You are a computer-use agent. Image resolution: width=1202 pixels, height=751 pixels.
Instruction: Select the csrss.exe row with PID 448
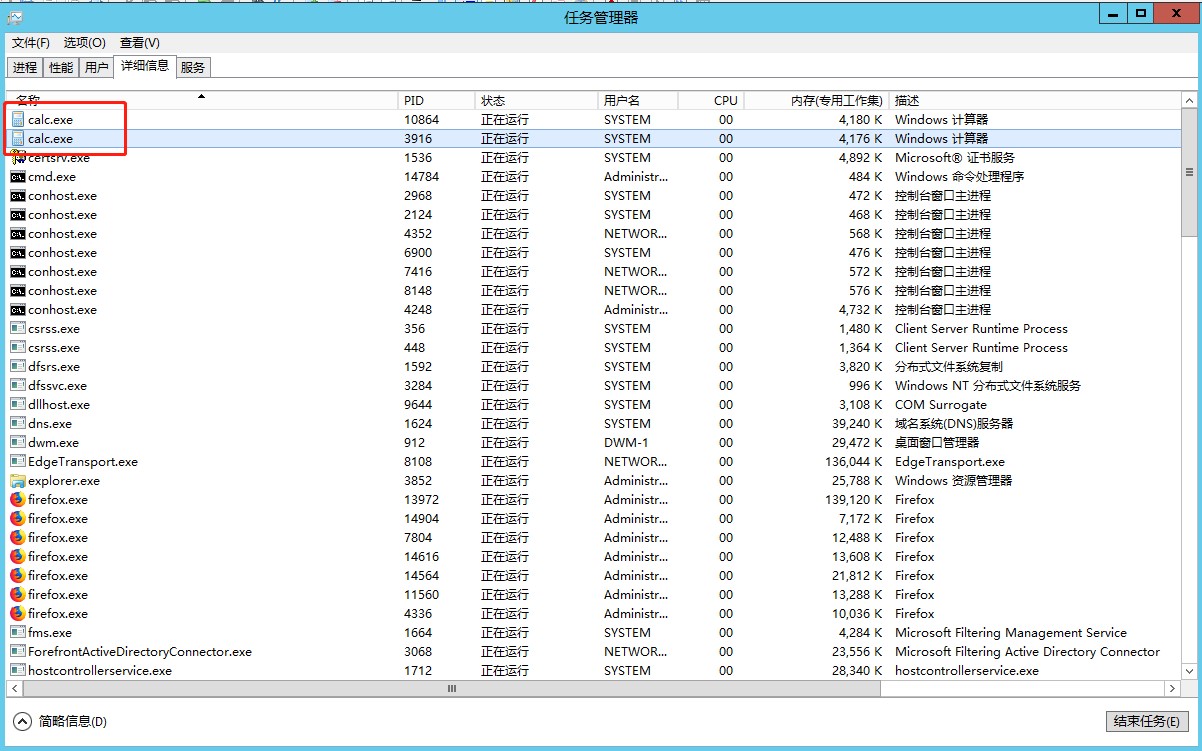594,347
